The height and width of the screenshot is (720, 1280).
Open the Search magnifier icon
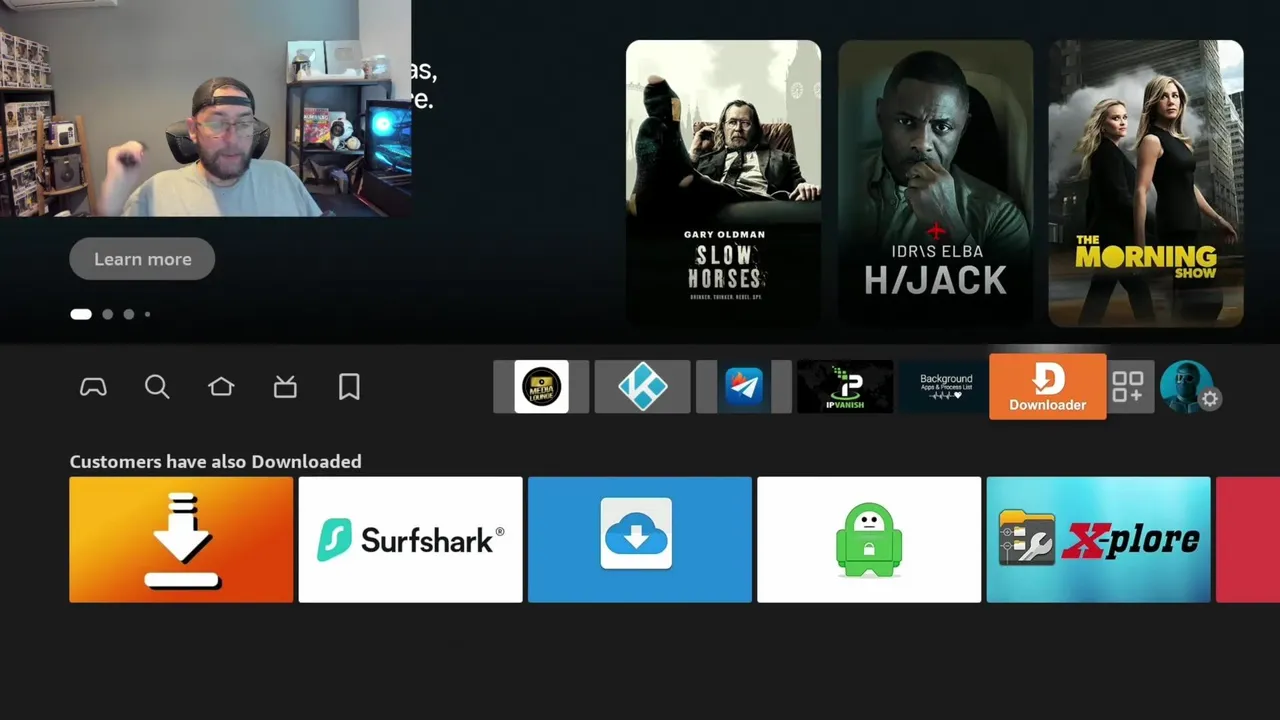(157, 387)
